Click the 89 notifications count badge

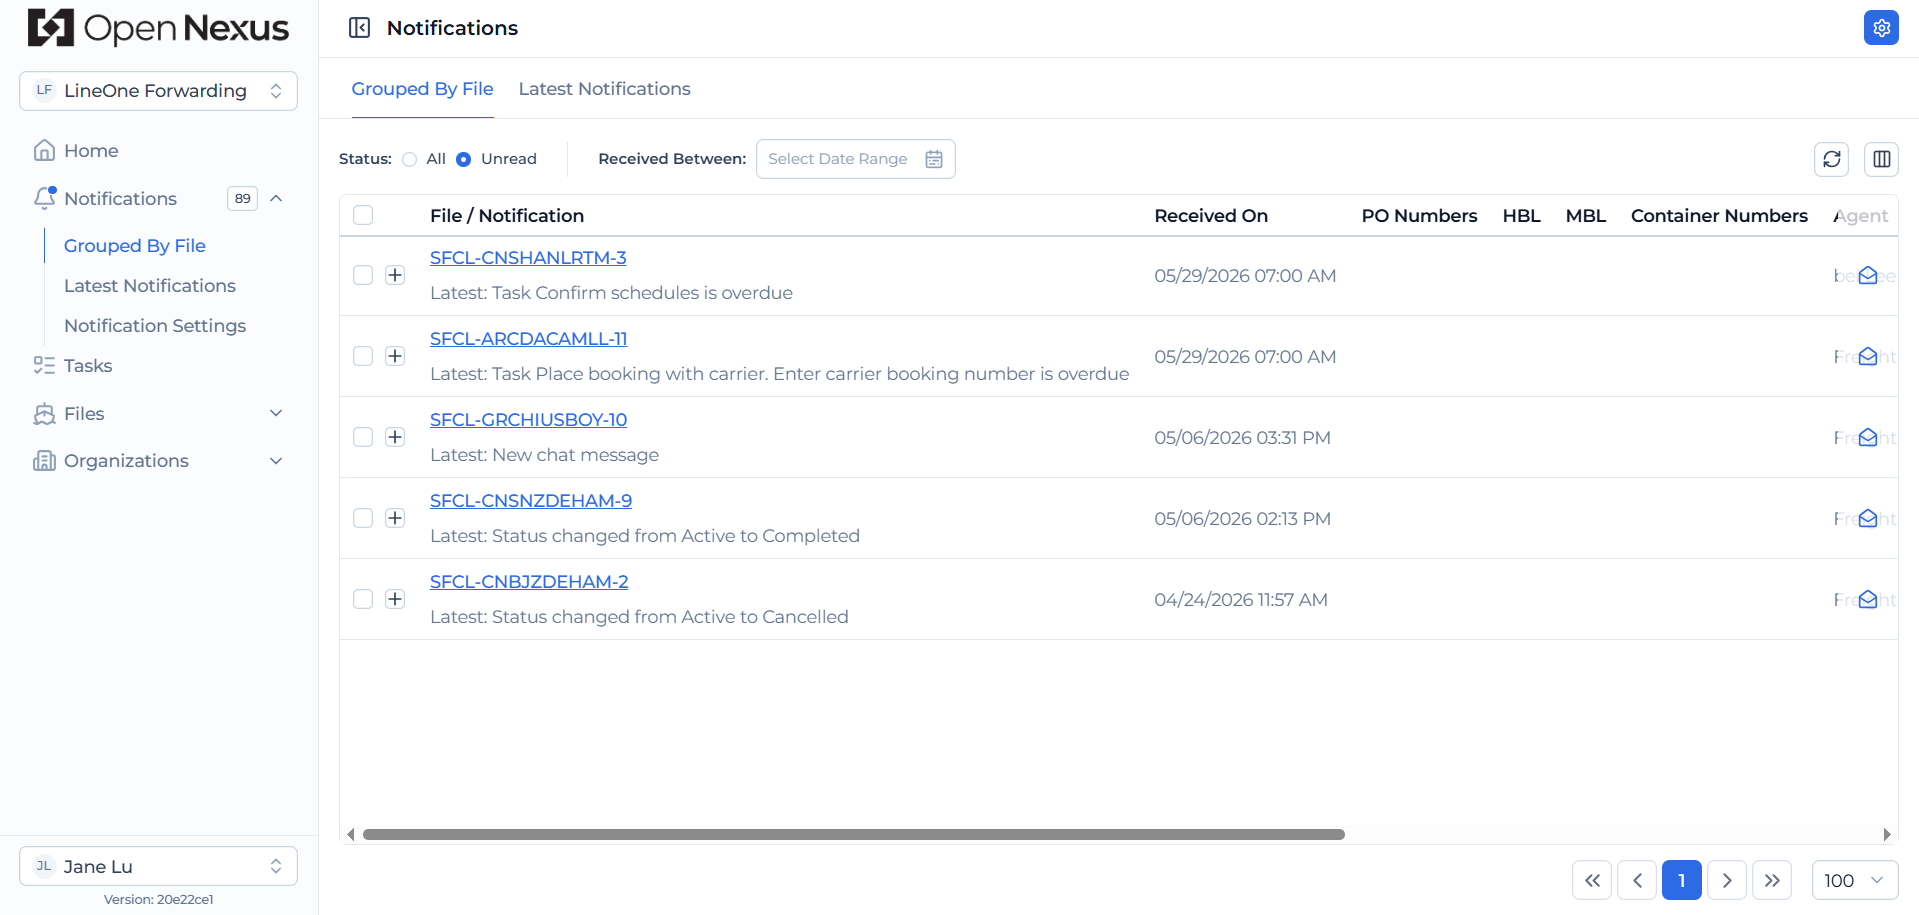[x=242, y=198]
